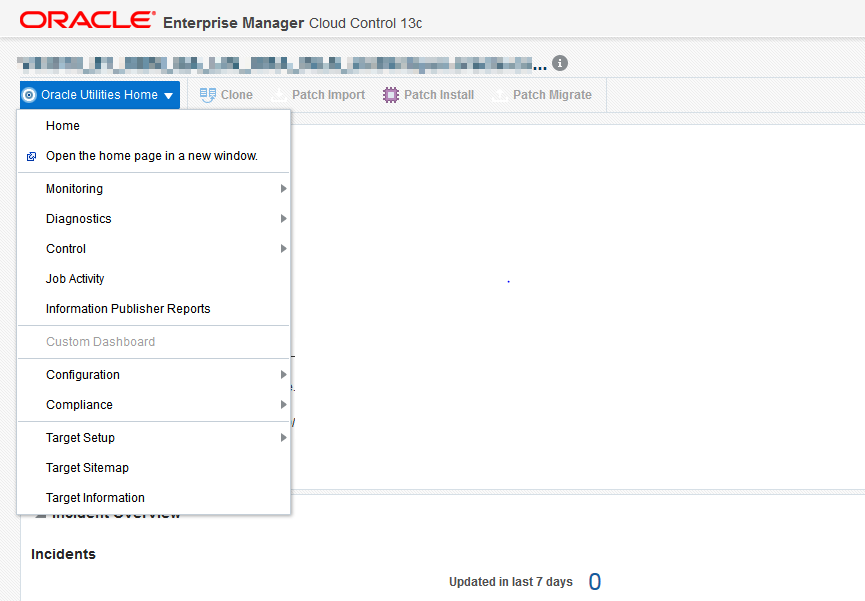Click the Patch Install chip icon
Screen dimensions: 865x601
click(391, 95)
